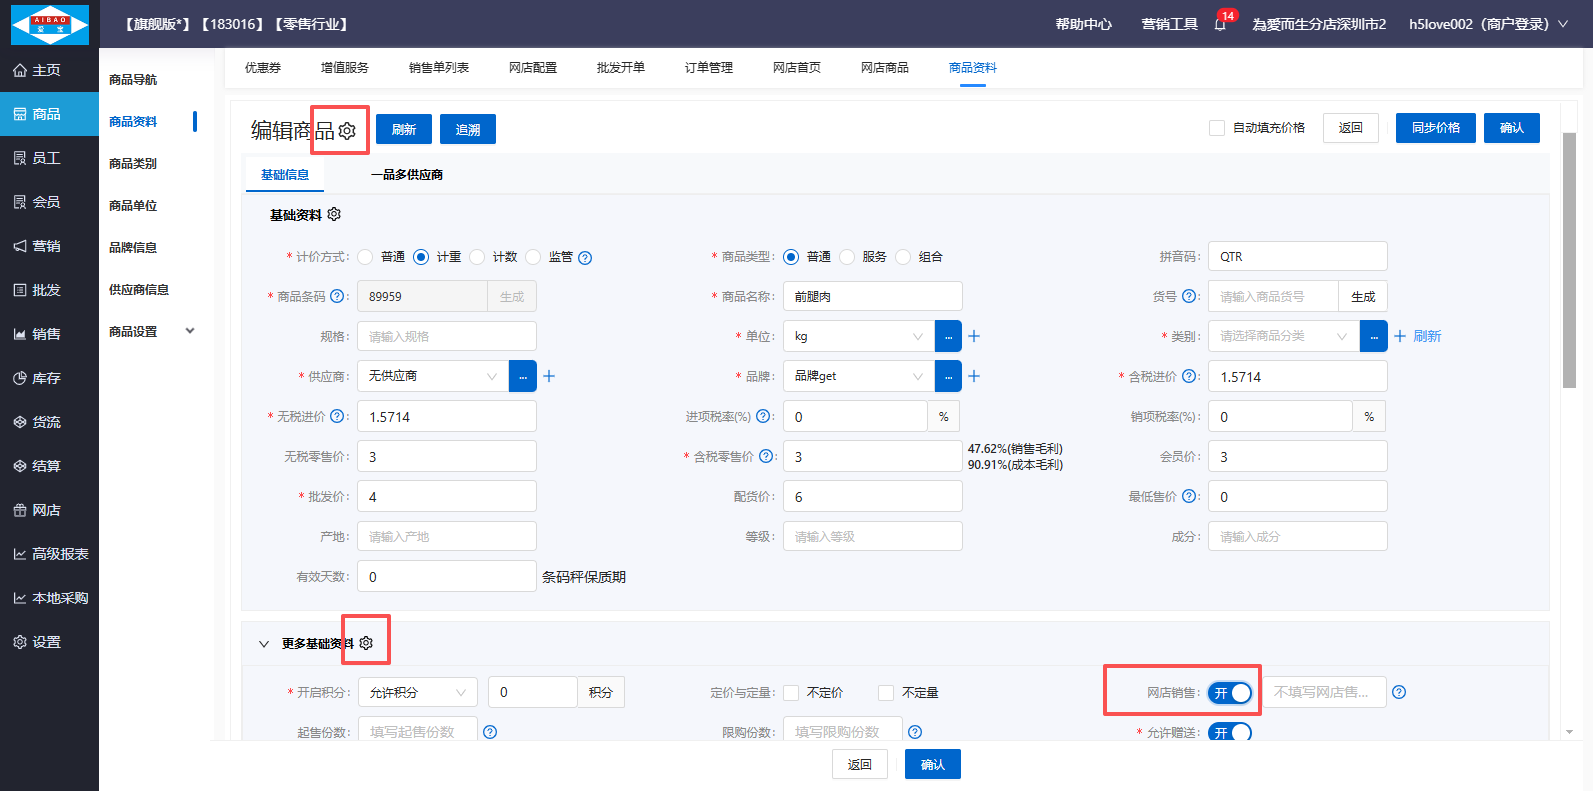This screenshot has width=1593, height=791.
Task: Toggle the 网店销售 switch
Action: click(x=1229, y=693)
